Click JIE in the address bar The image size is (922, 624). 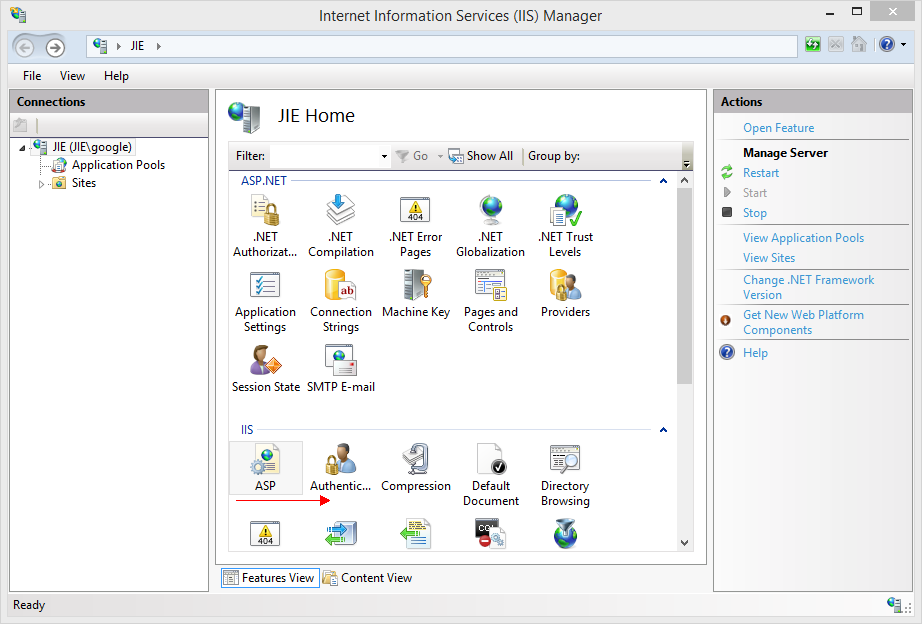[137, 46]
